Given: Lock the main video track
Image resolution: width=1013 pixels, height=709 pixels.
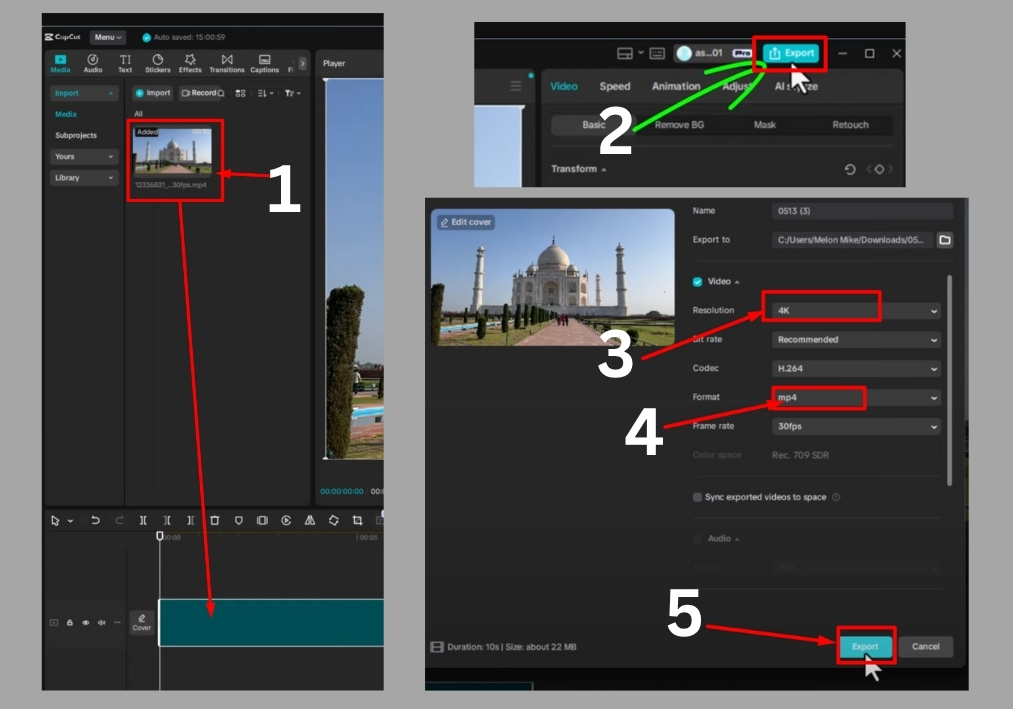Looking at the screenshot, I should (70, 622).
